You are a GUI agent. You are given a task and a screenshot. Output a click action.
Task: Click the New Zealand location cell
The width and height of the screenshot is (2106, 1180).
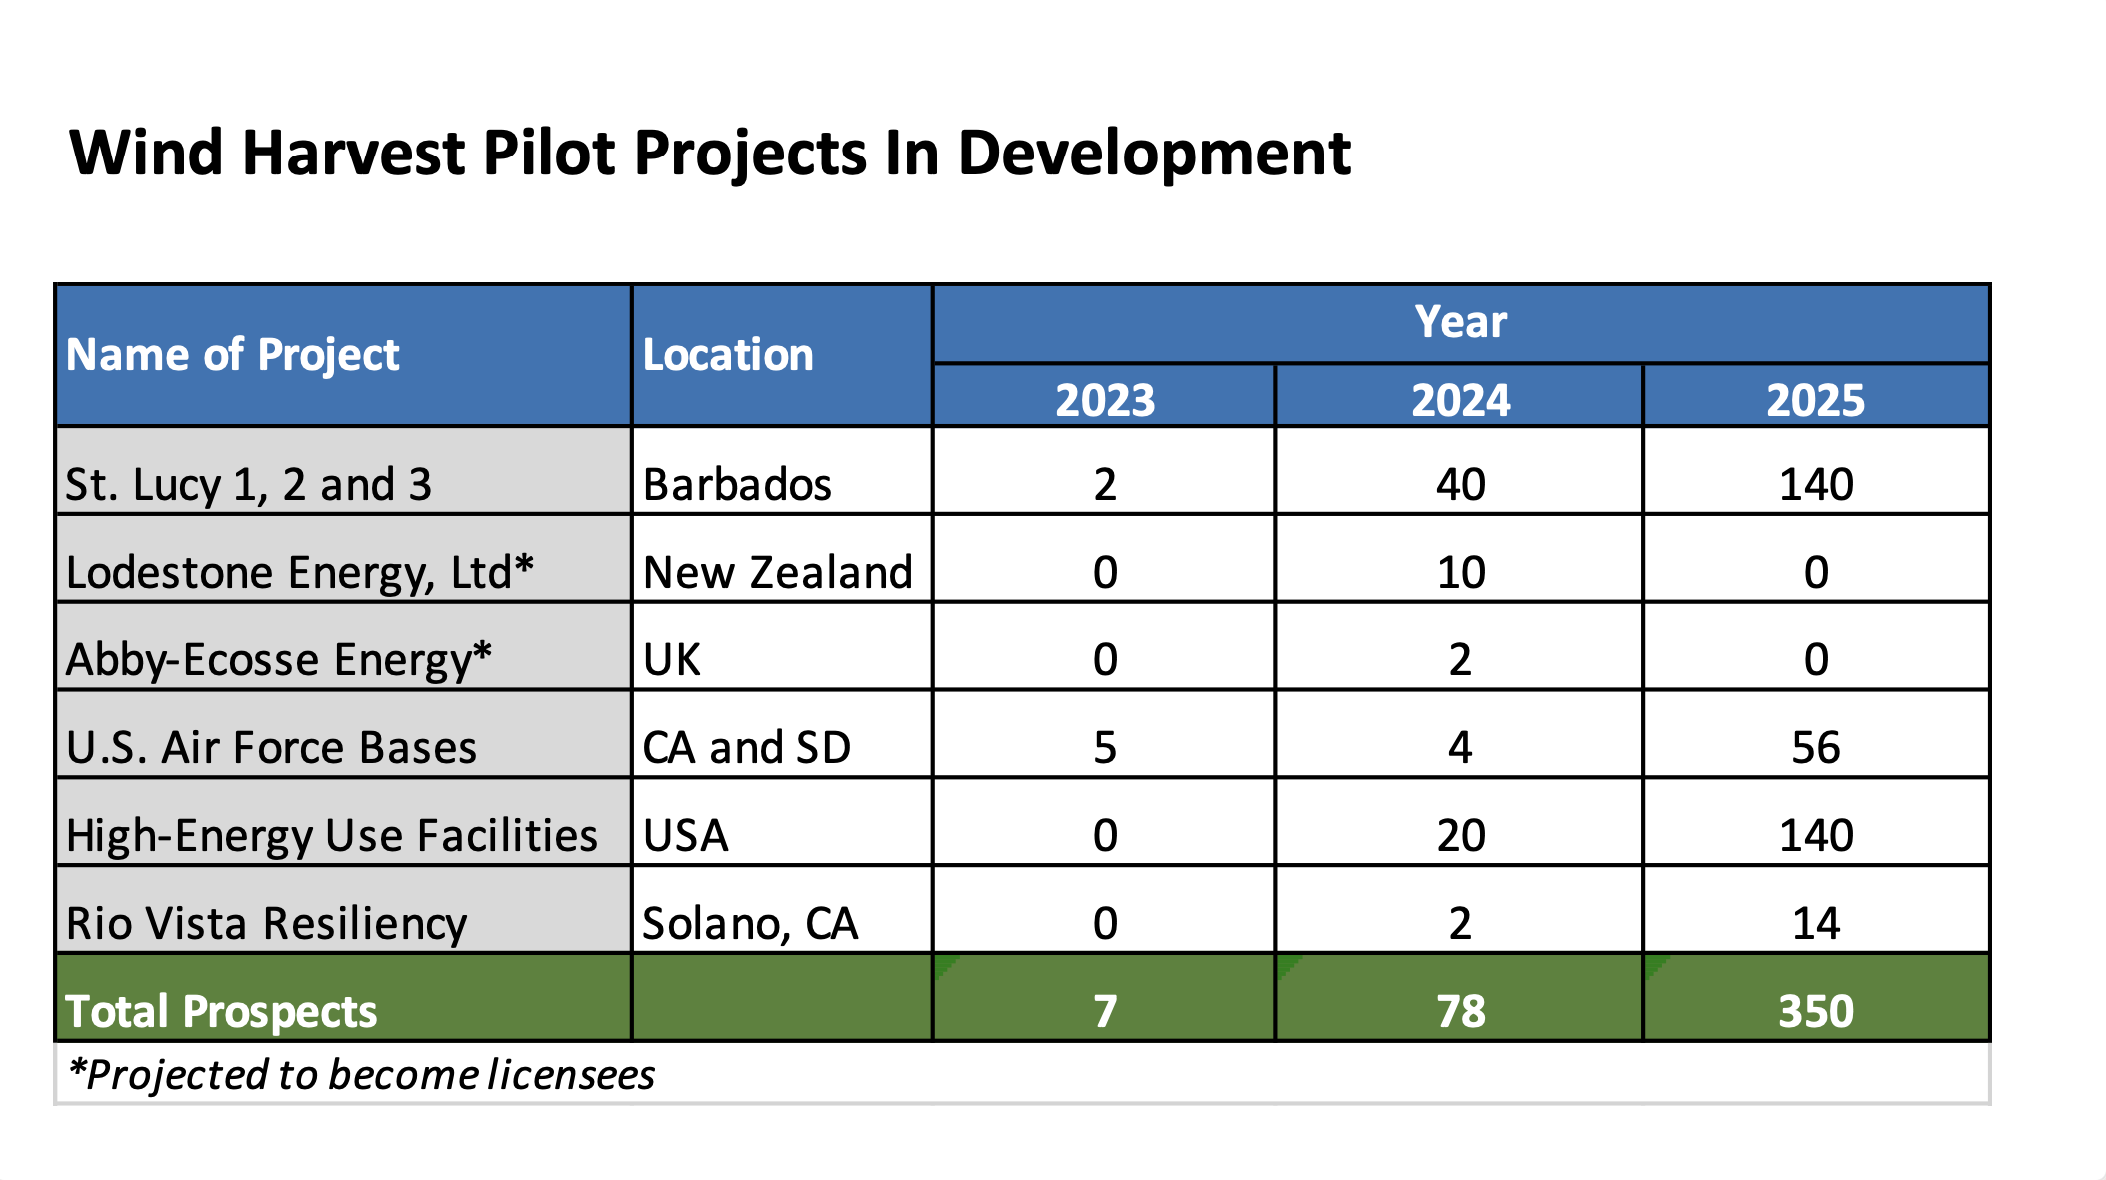pyautogui.click(x=777, y=572)
